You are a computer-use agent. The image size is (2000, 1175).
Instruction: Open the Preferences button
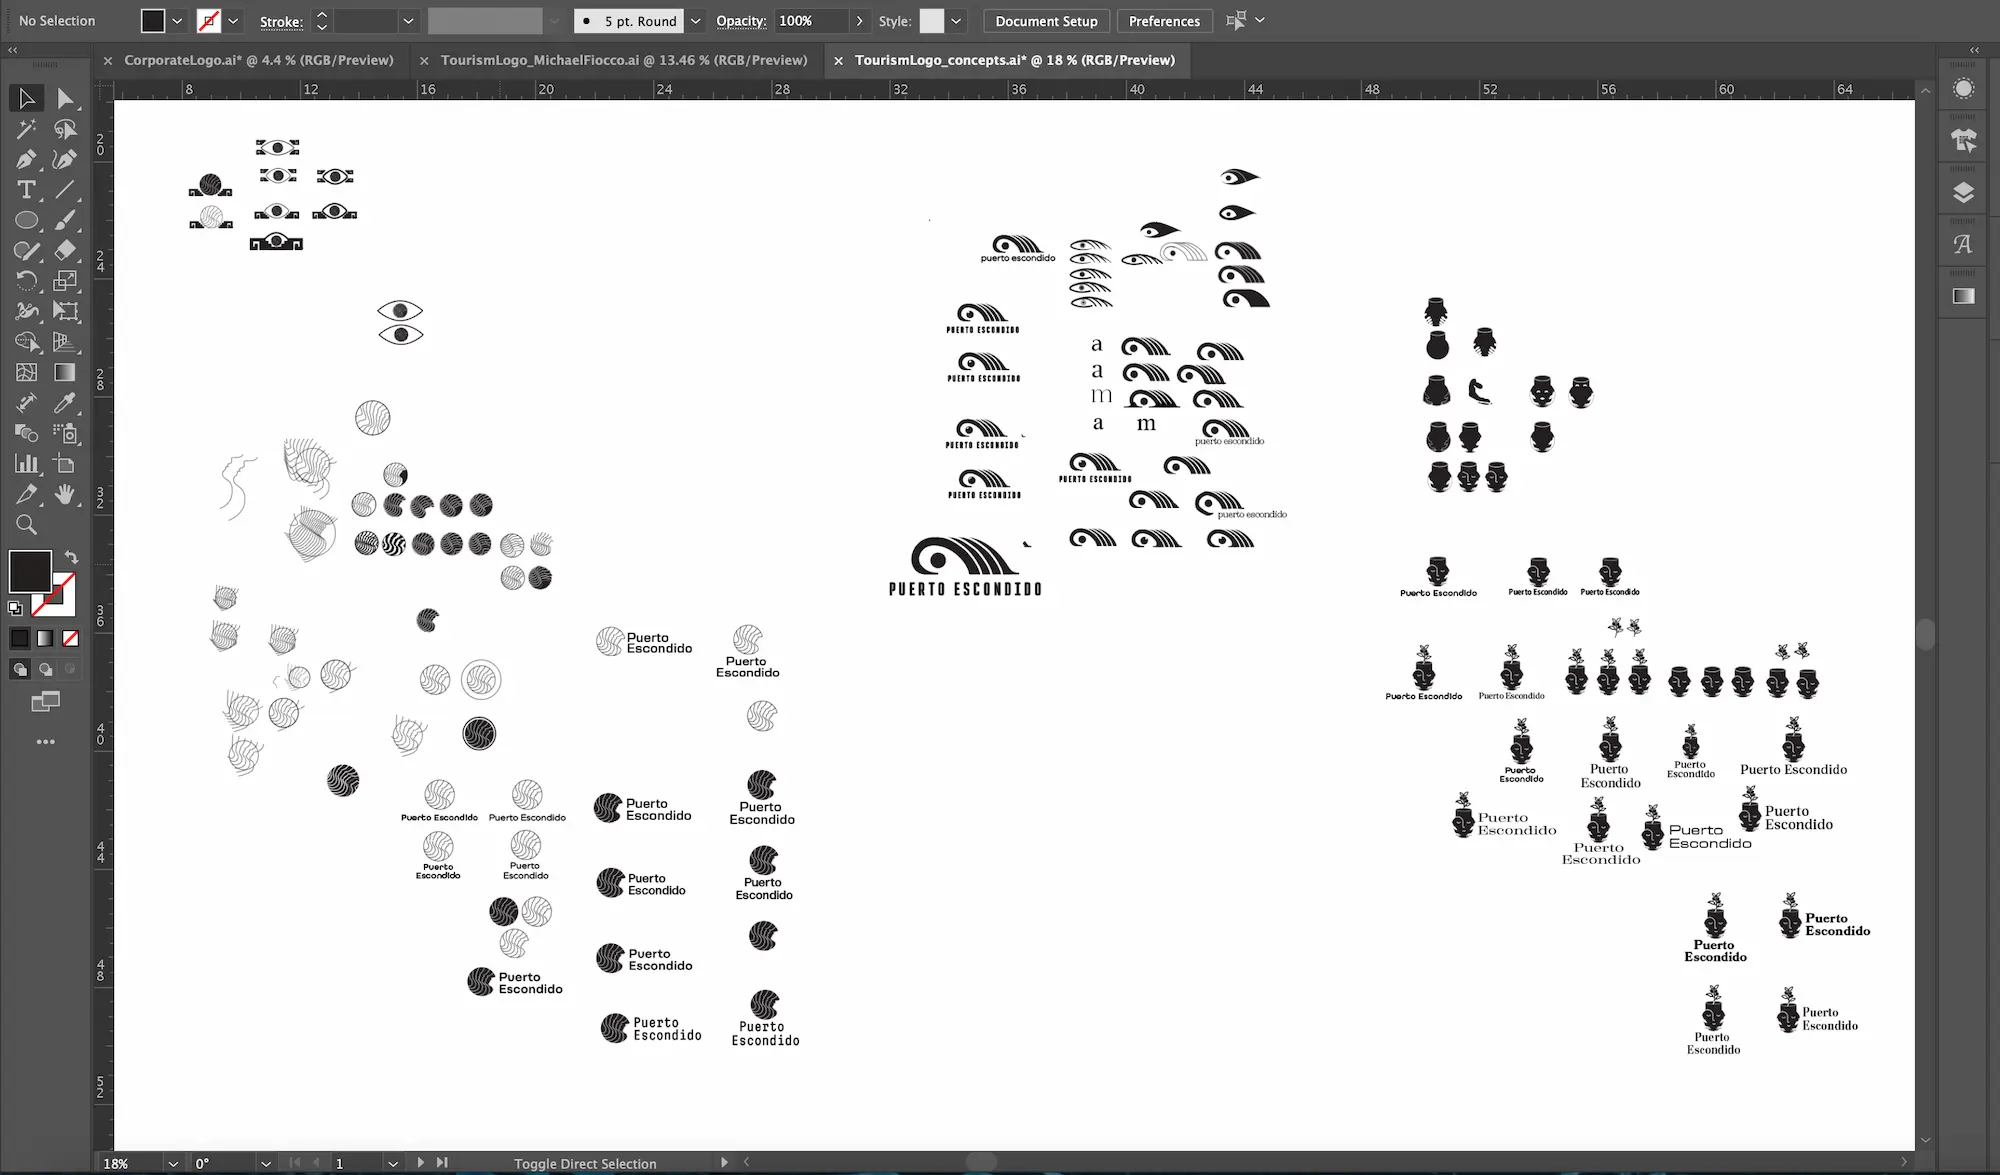point(1164,21)
